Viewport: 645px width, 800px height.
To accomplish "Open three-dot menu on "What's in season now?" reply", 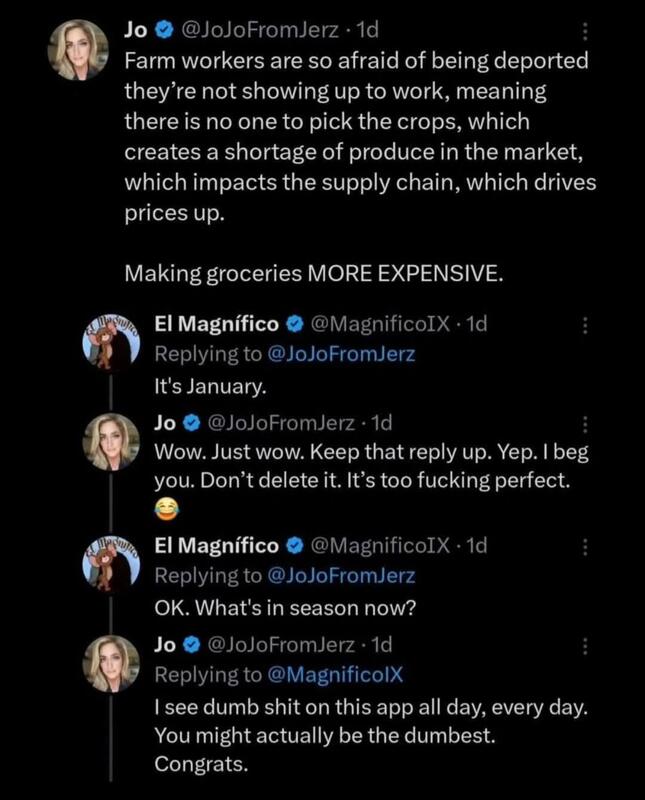I will click(x=586, y=545).
